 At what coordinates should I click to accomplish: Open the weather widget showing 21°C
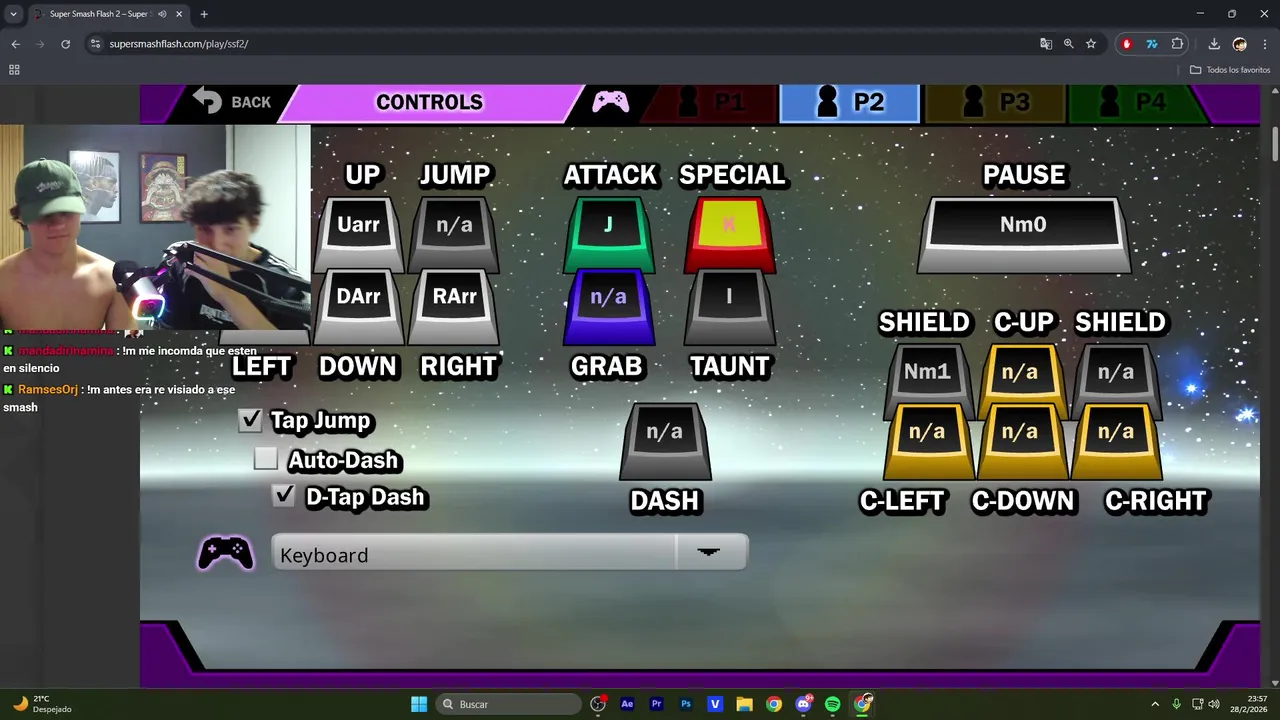point(42,704)
